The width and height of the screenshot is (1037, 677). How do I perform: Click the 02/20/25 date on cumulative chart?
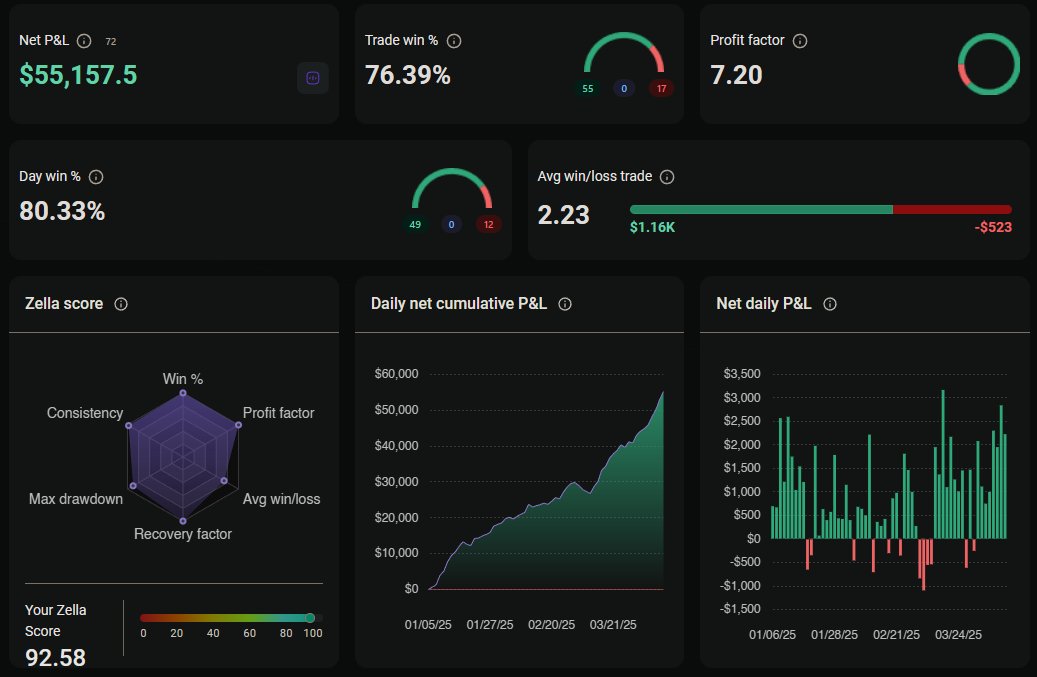pos(552,625)
